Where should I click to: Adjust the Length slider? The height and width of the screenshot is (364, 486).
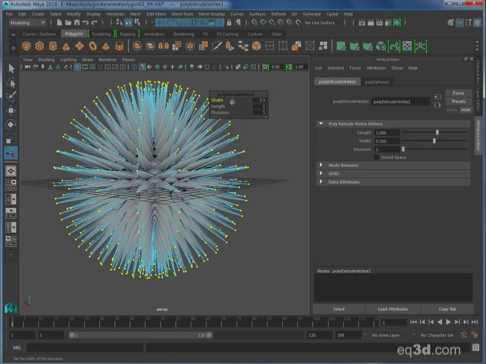pyautogui.click(x=437, y=132)
